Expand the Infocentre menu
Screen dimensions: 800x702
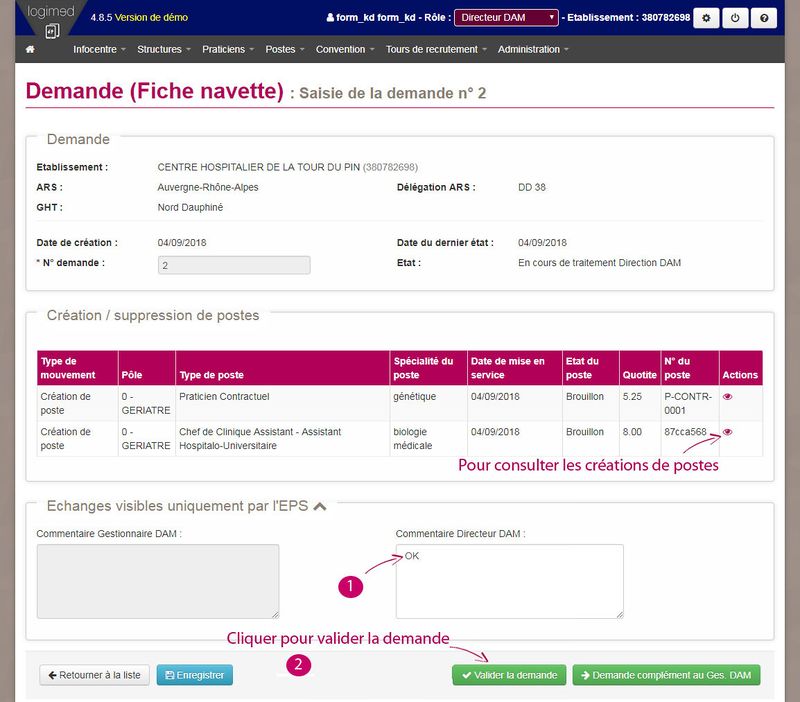click(99, 49)
